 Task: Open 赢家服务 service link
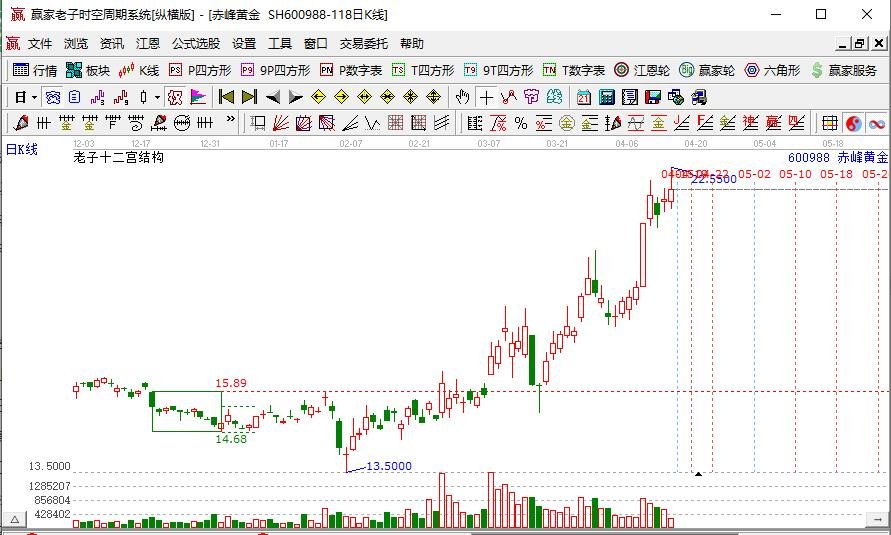point(844,70)
